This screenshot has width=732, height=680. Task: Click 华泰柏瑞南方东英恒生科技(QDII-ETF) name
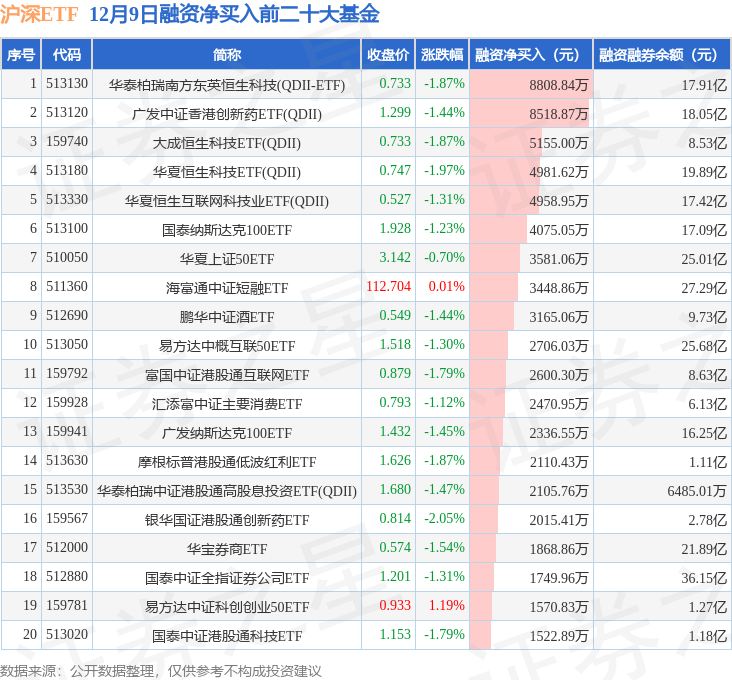pos(227,85)
